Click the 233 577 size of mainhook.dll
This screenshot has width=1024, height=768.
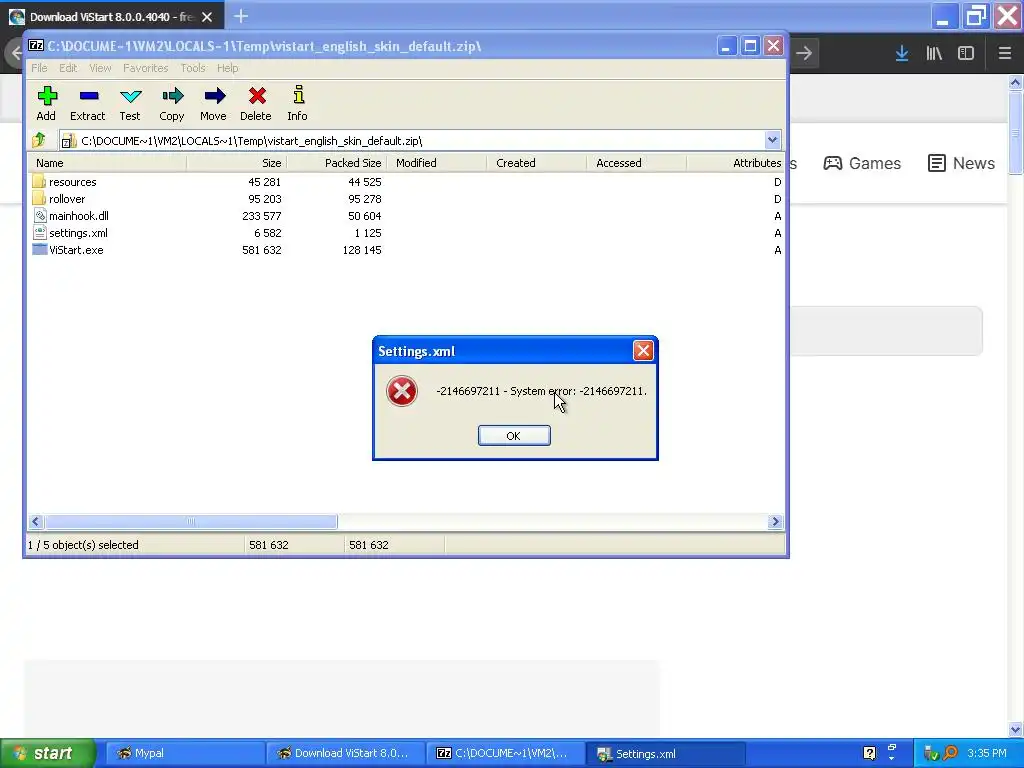point(262,216)
